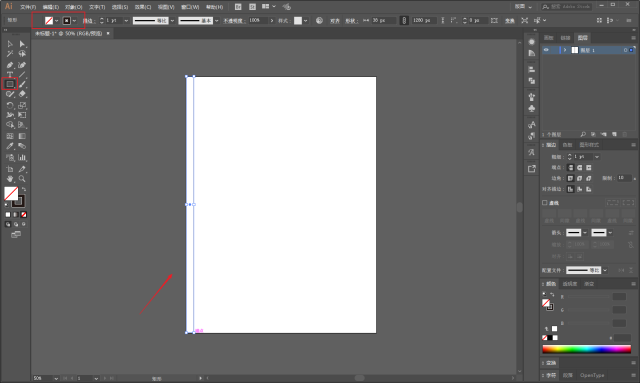
Task: Click the Transform button in control bar
Action: (x=510, y=21)
